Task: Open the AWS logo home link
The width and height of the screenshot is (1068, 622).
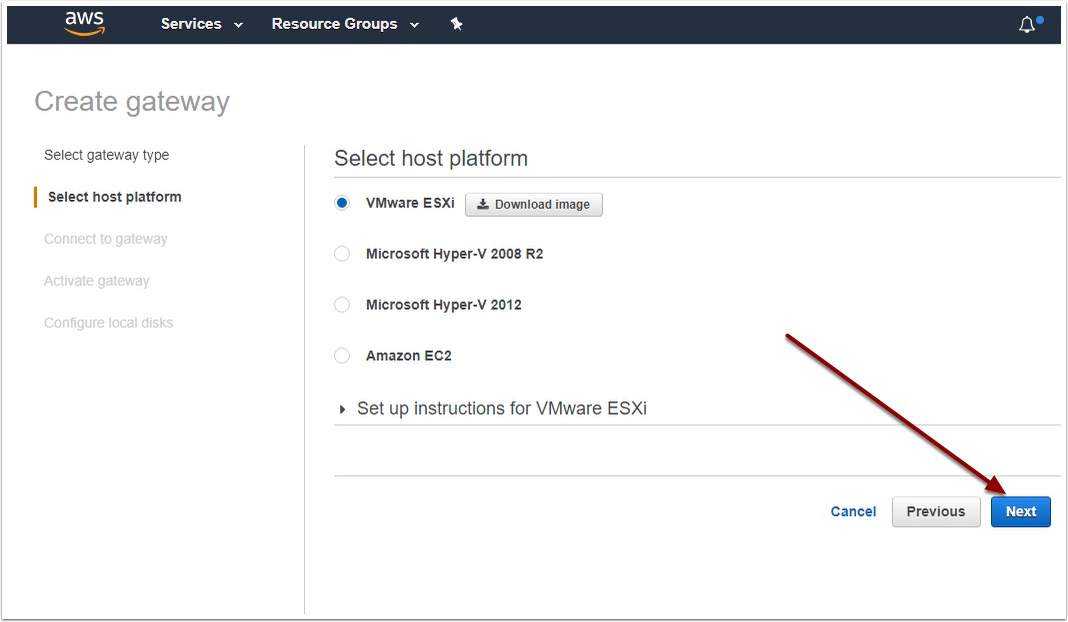Action: coord(84,23)
